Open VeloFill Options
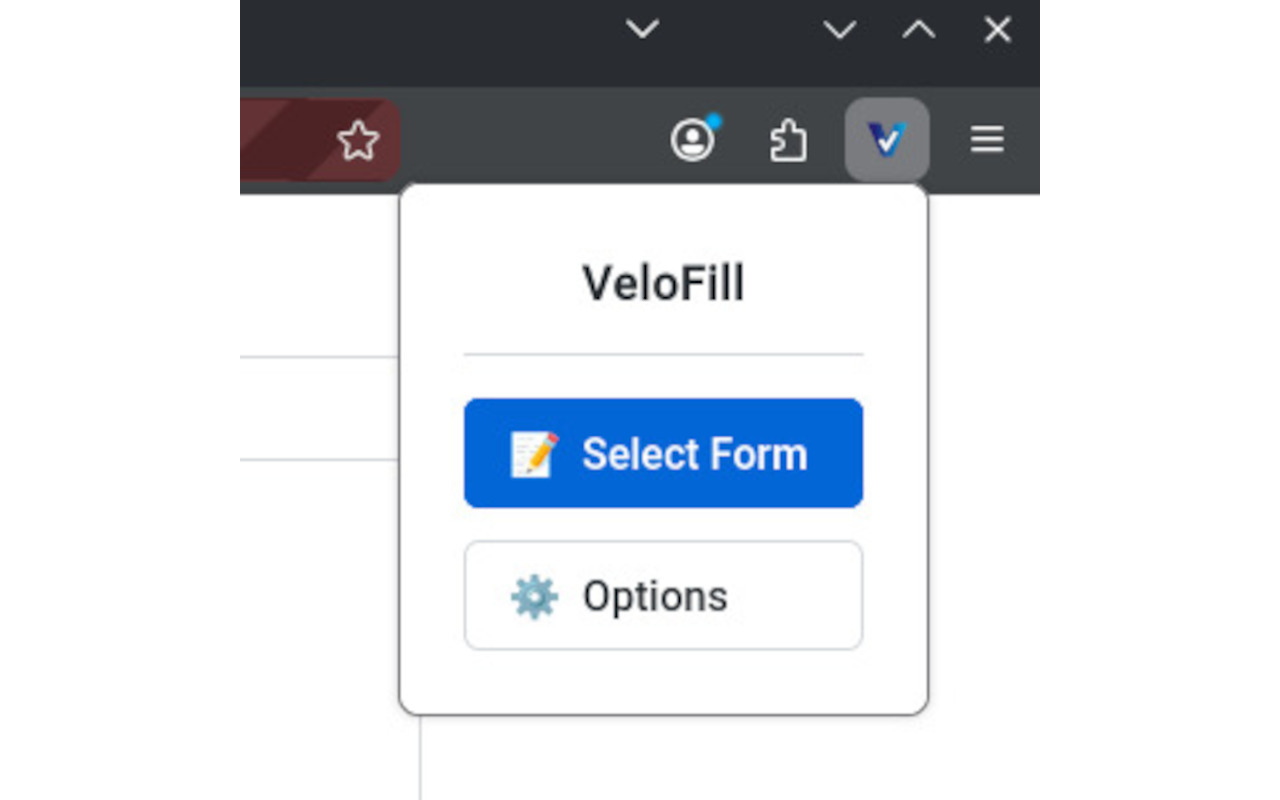This screenshot has height=800, width=1280. (663, 596)
